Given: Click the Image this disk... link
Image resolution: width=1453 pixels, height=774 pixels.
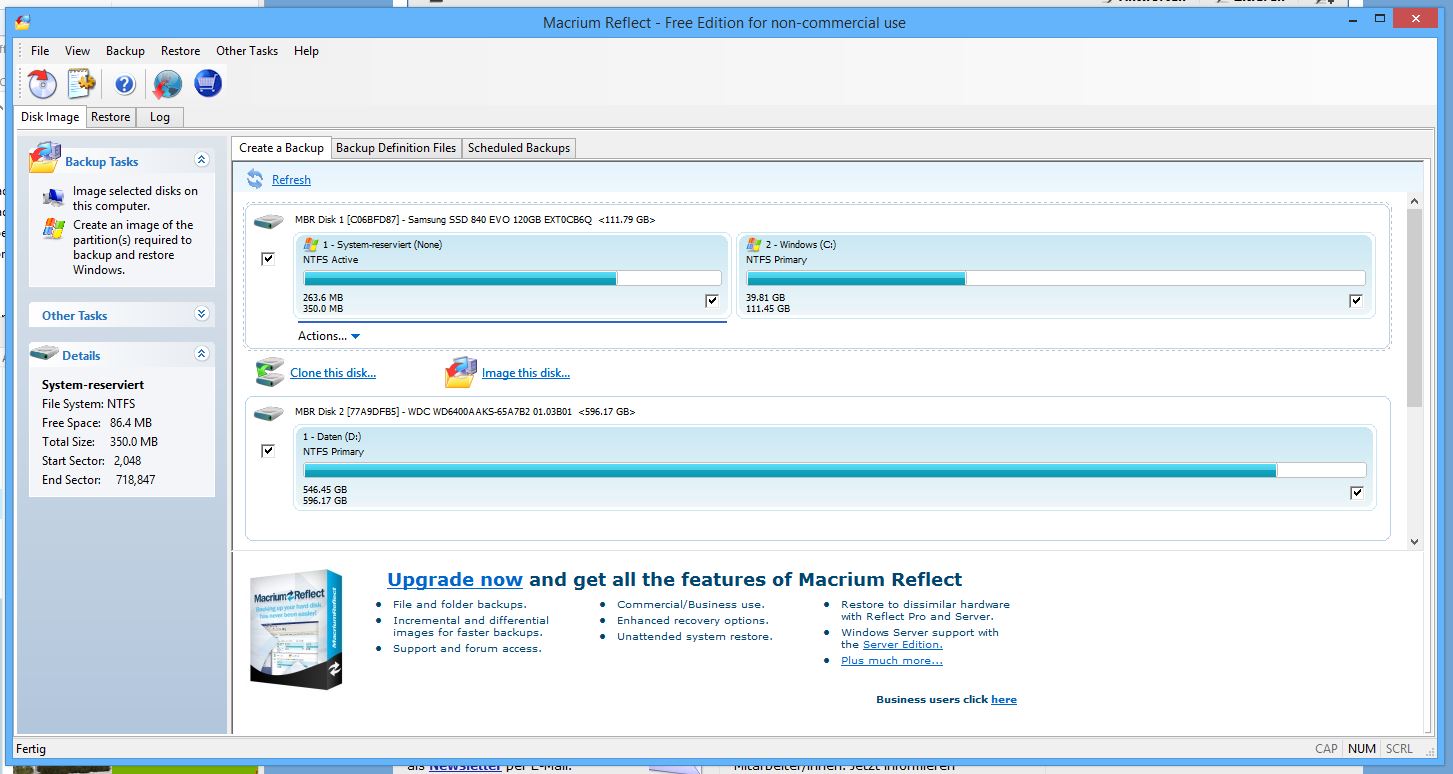Looking at the screenshot, I should (x=526, y=373).
